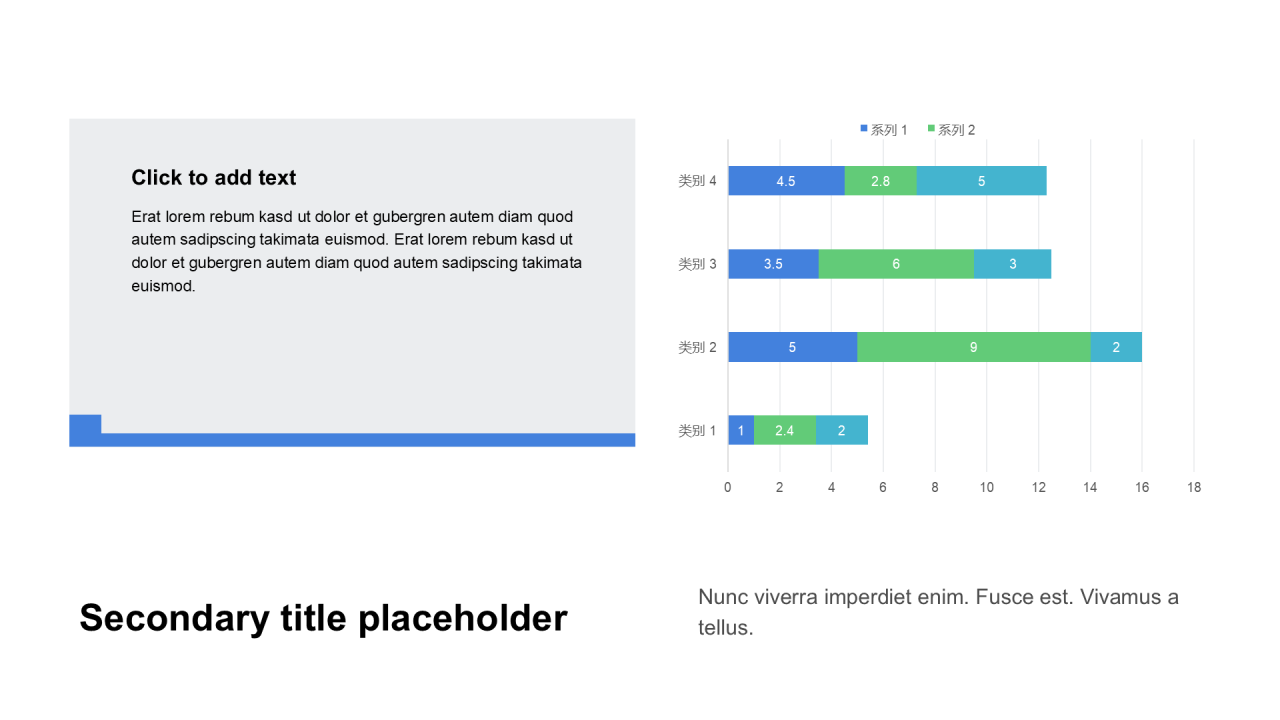Screen dimensions: 1280x720
Task: Click the green 2.4 bar segment
Action: (x=784, y=430)
